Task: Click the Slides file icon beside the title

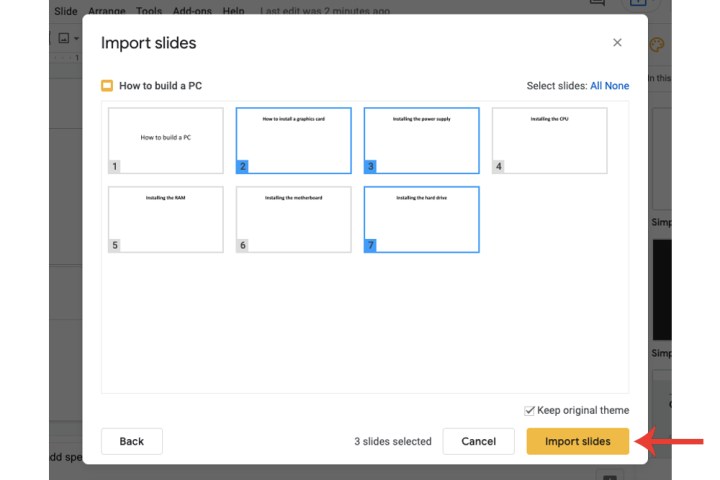Action: pyautogui.click(x=107, y=86)
